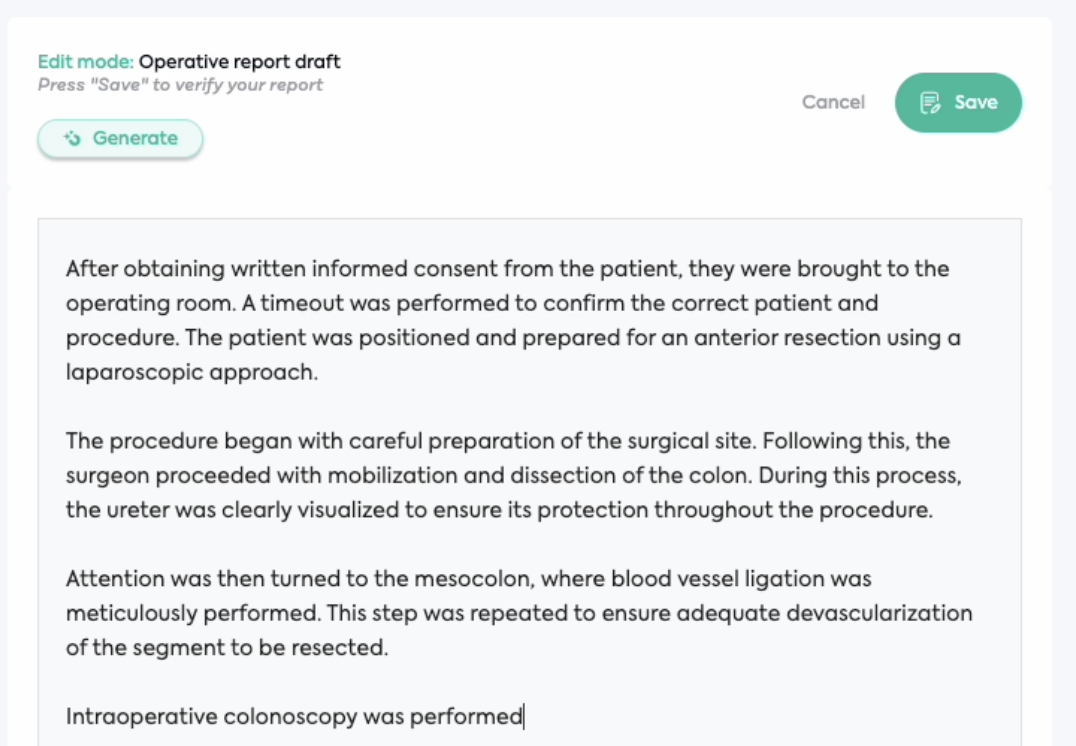Click on "mobilization" in the second paragraph
Viewport: 1076px width, 746px height.
[392, 475]
